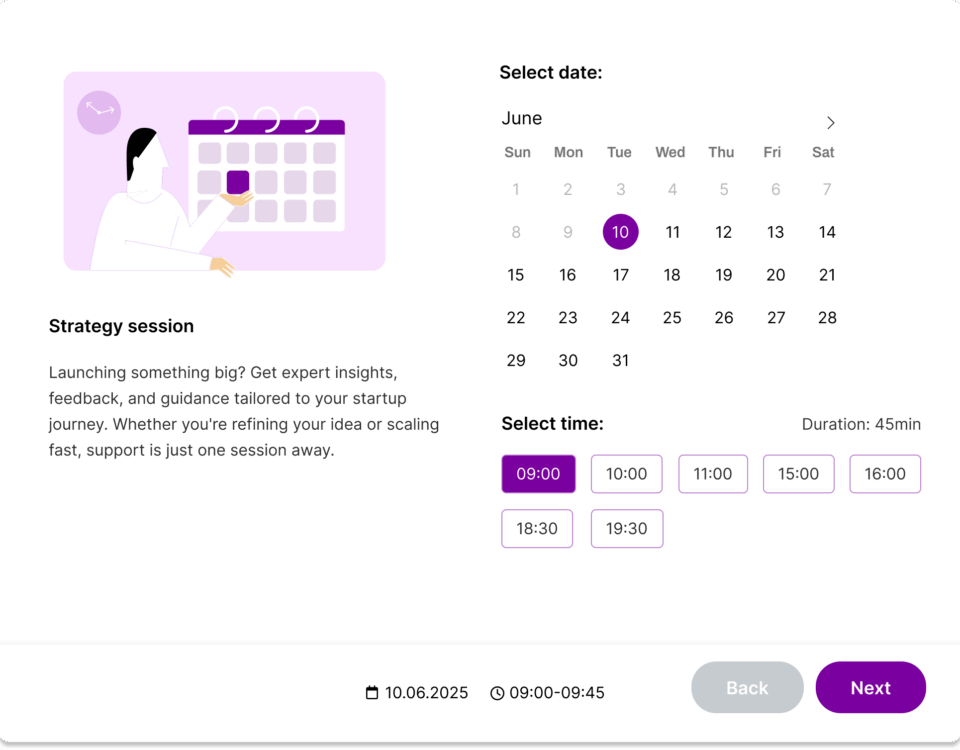Select June 10 on the calendar
The width and height of the screenshot is (960, 750).
pos(620,232)
